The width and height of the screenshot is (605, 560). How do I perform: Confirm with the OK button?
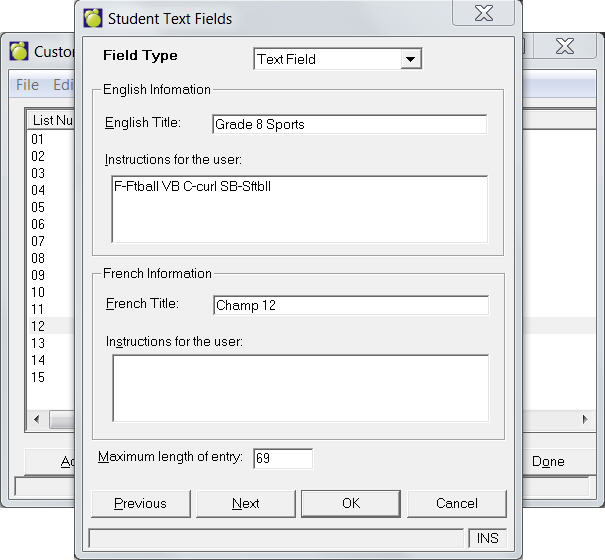click(350, 503)
